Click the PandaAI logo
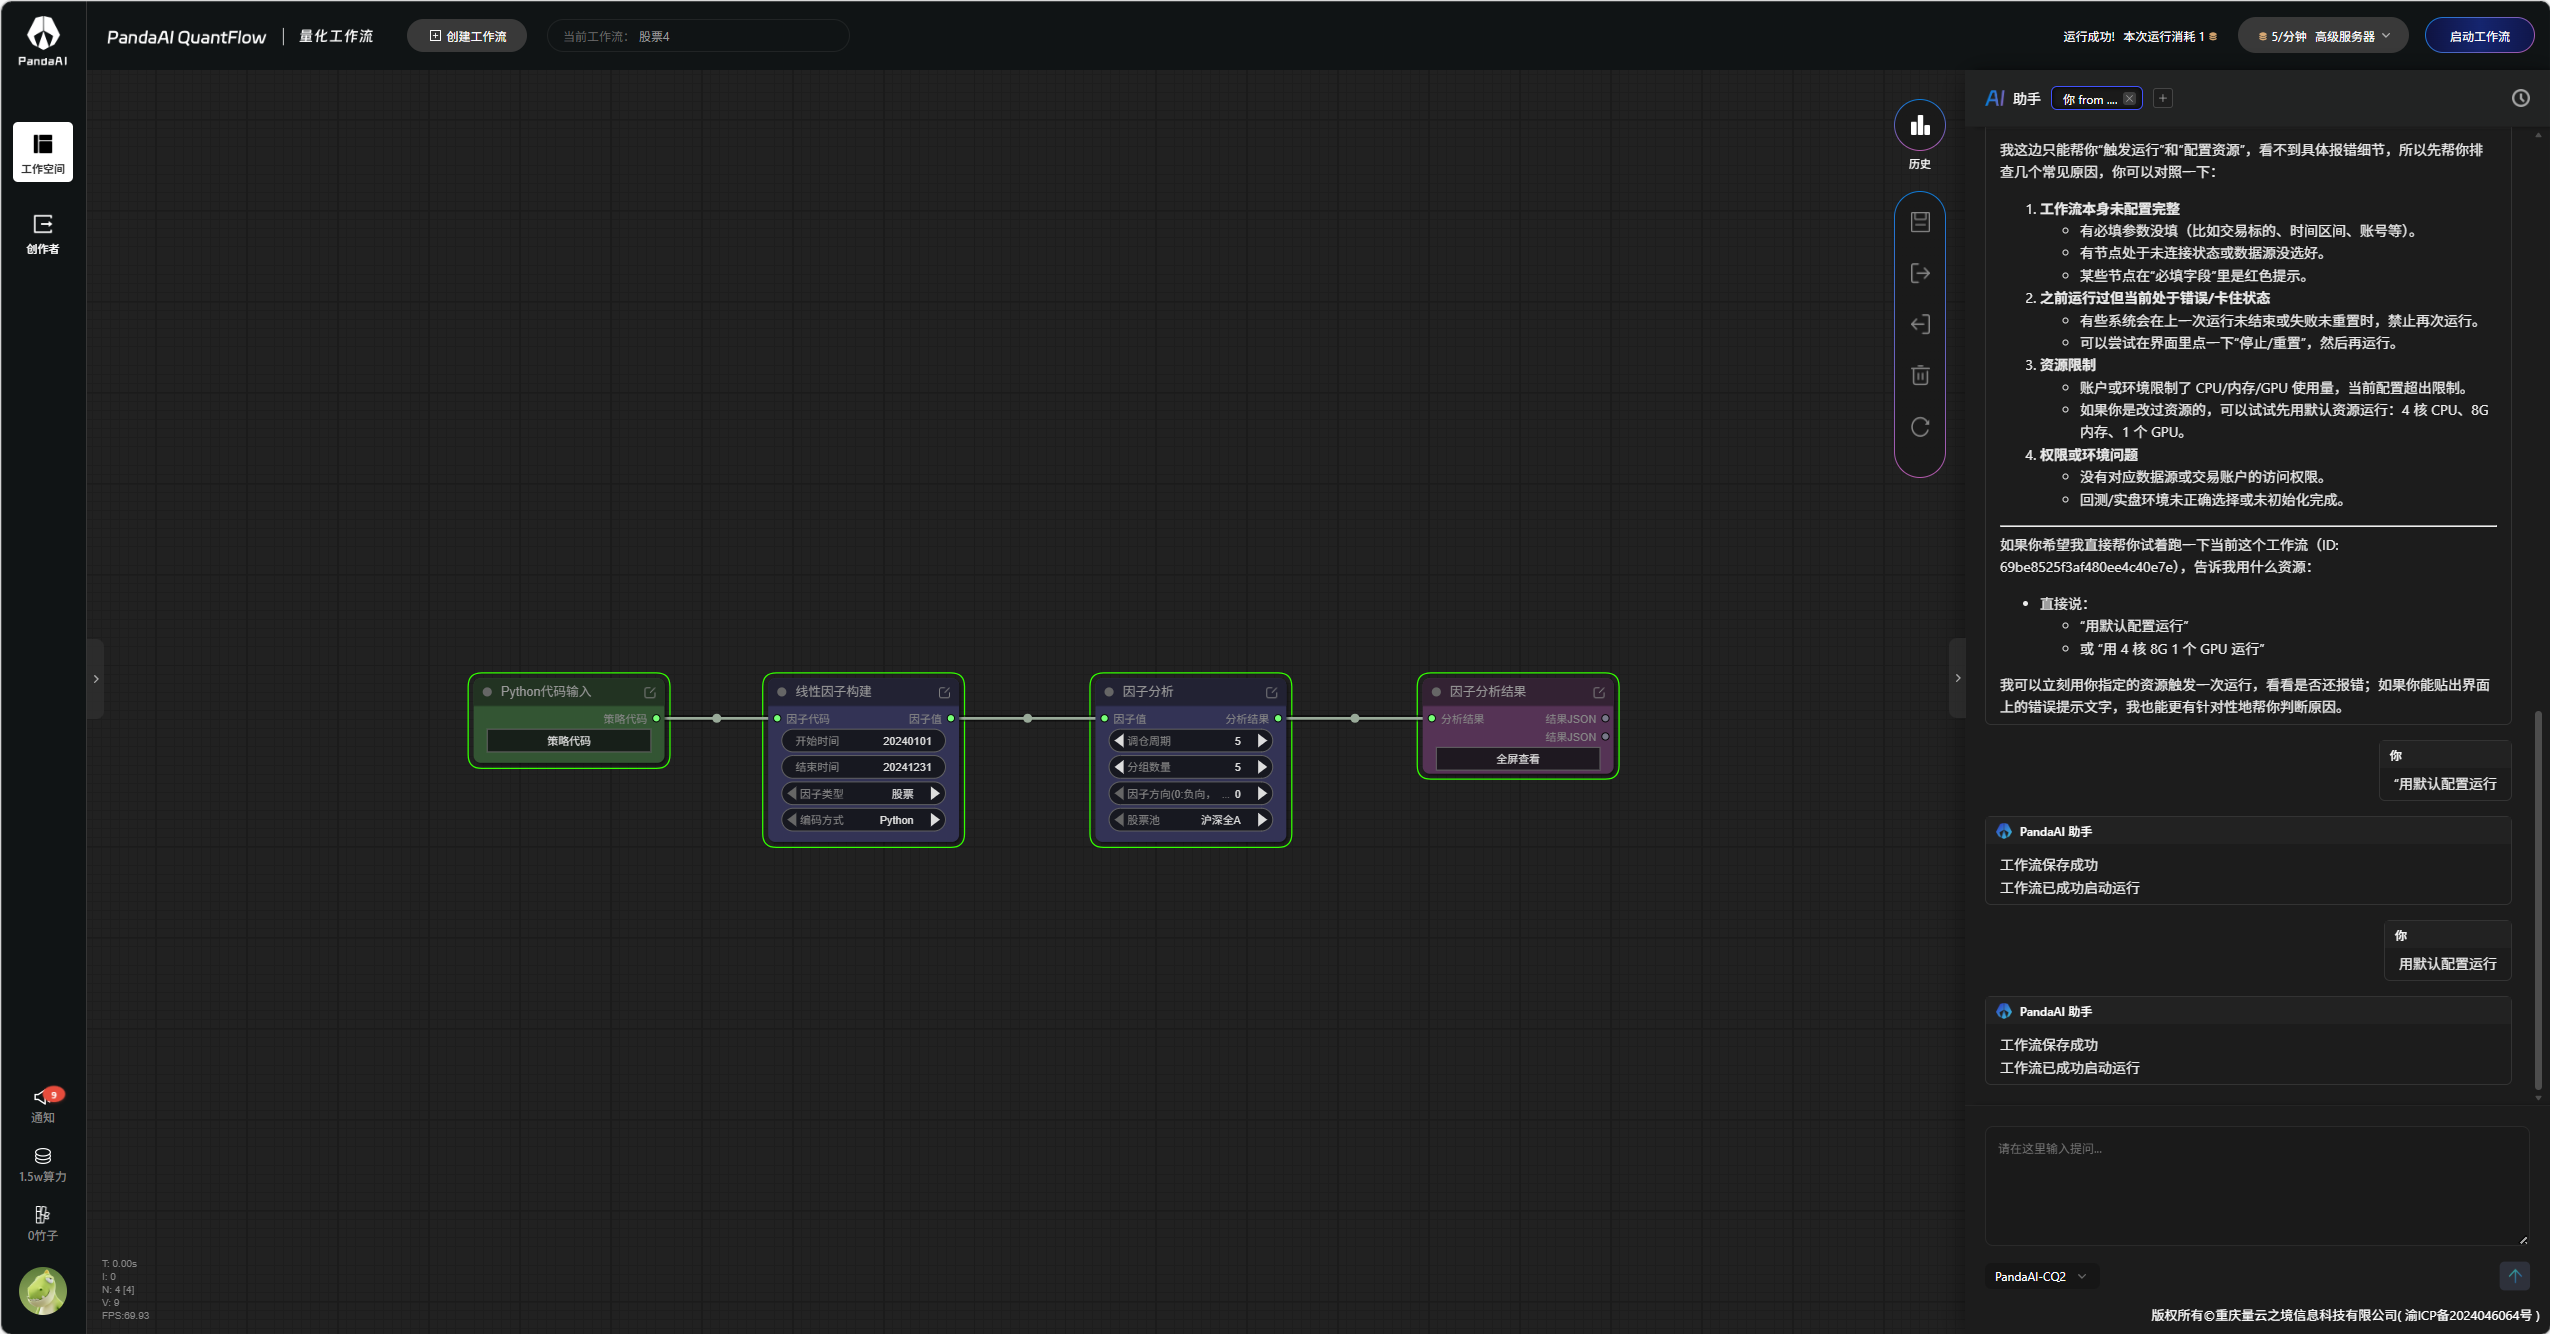The height and width of the screenshot is (1334, 2550). pyautogui.click(x=43, y=41)
